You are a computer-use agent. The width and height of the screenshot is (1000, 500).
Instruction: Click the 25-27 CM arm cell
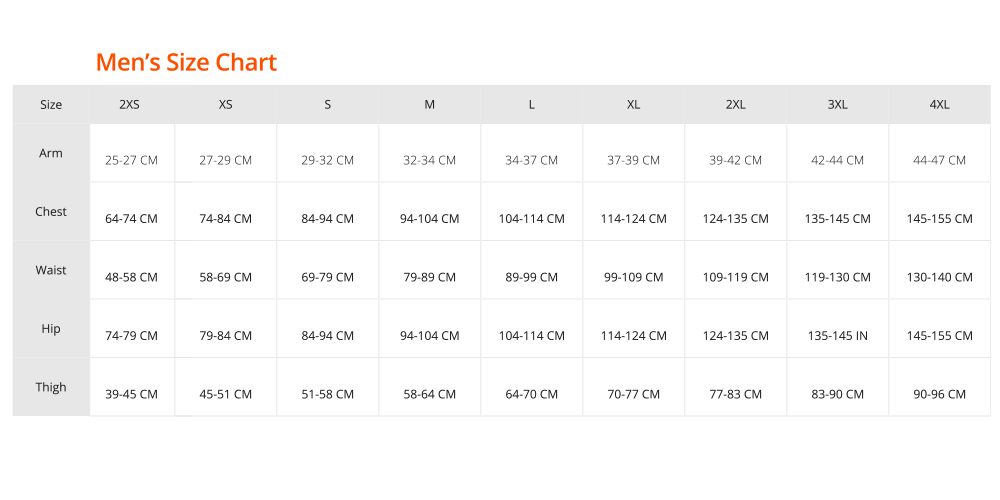click(x=131, y=160)
